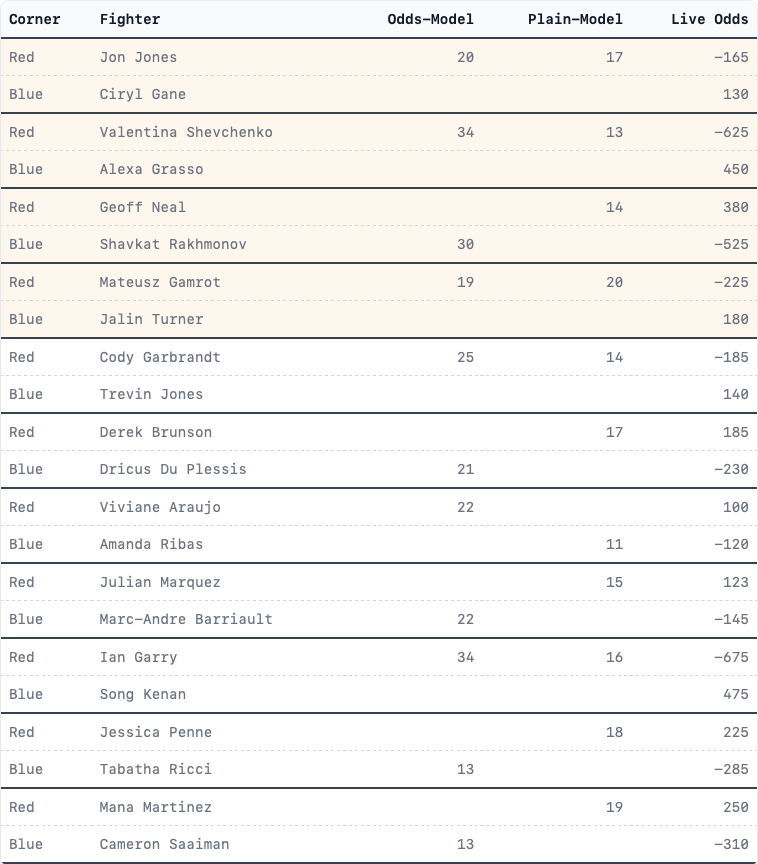Select the Ciryl Gane fighter cell
This screenshot has height=864, width=758.
coord(143,94)
